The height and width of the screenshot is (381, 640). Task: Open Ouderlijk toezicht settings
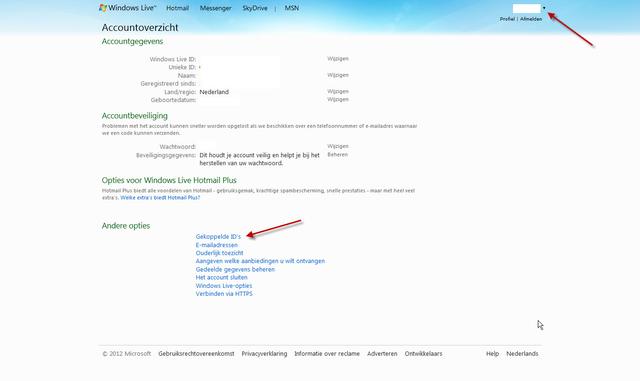pyautogui.click(x=220, y=253)
